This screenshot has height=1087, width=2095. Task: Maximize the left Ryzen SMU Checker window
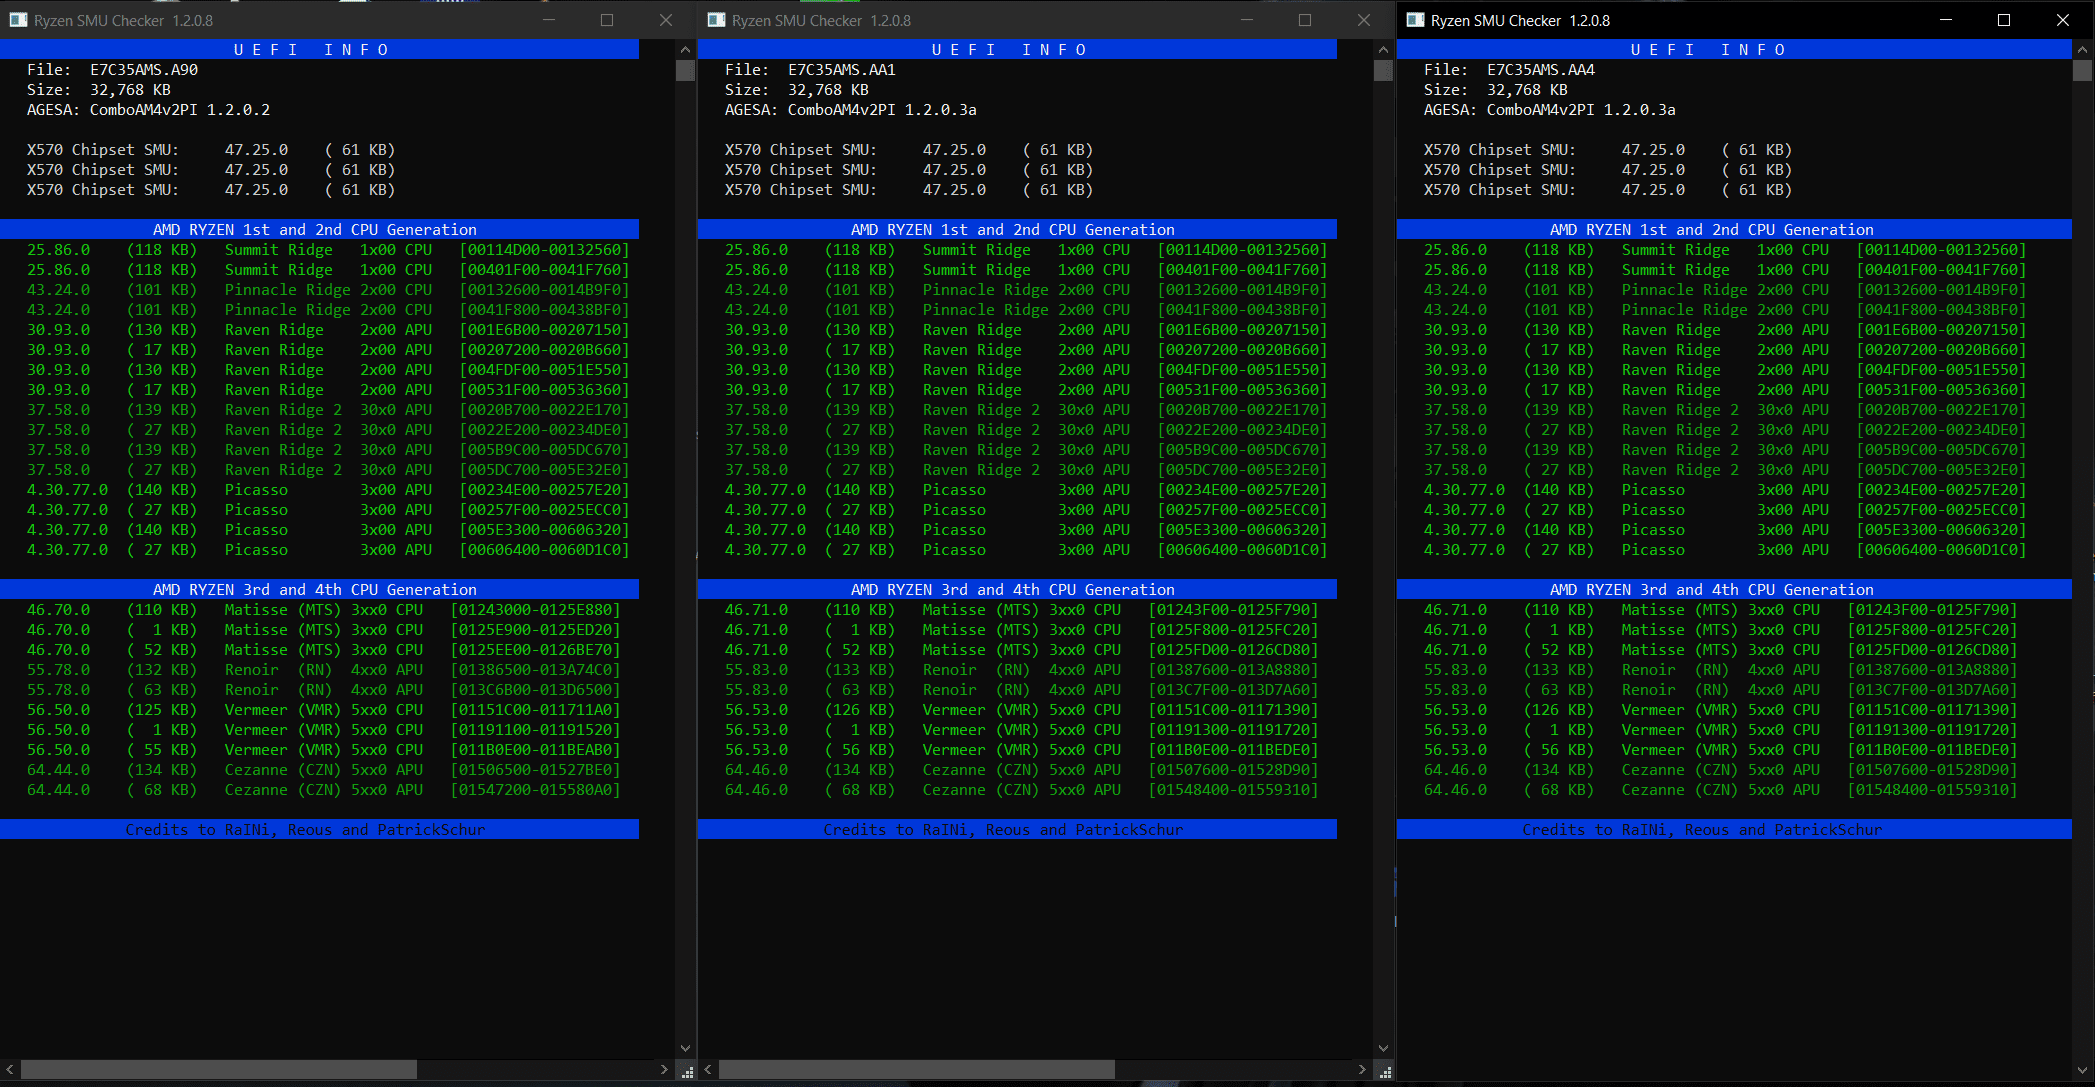[x=607, y=20]
